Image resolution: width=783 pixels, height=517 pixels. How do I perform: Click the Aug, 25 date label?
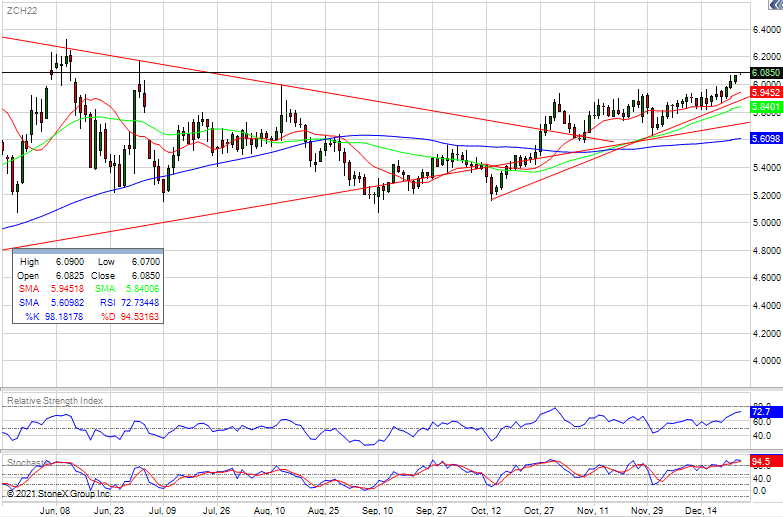tap(323, 511)
